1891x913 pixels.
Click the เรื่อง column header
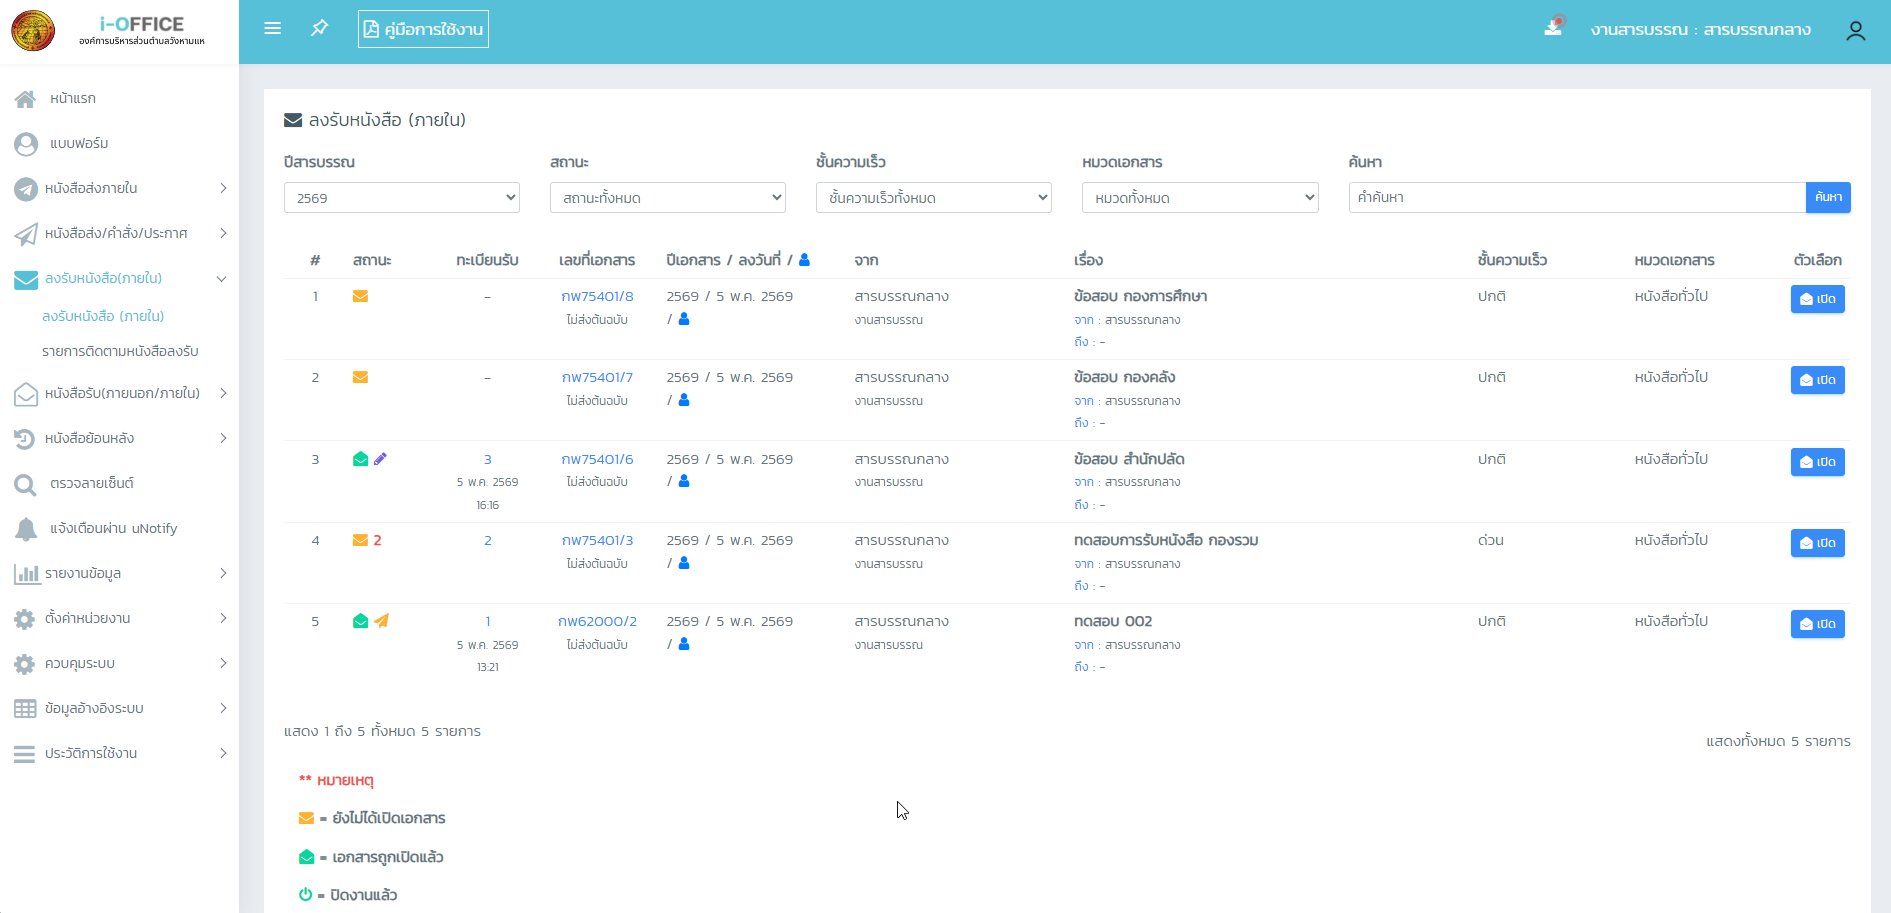[1088, 260]
